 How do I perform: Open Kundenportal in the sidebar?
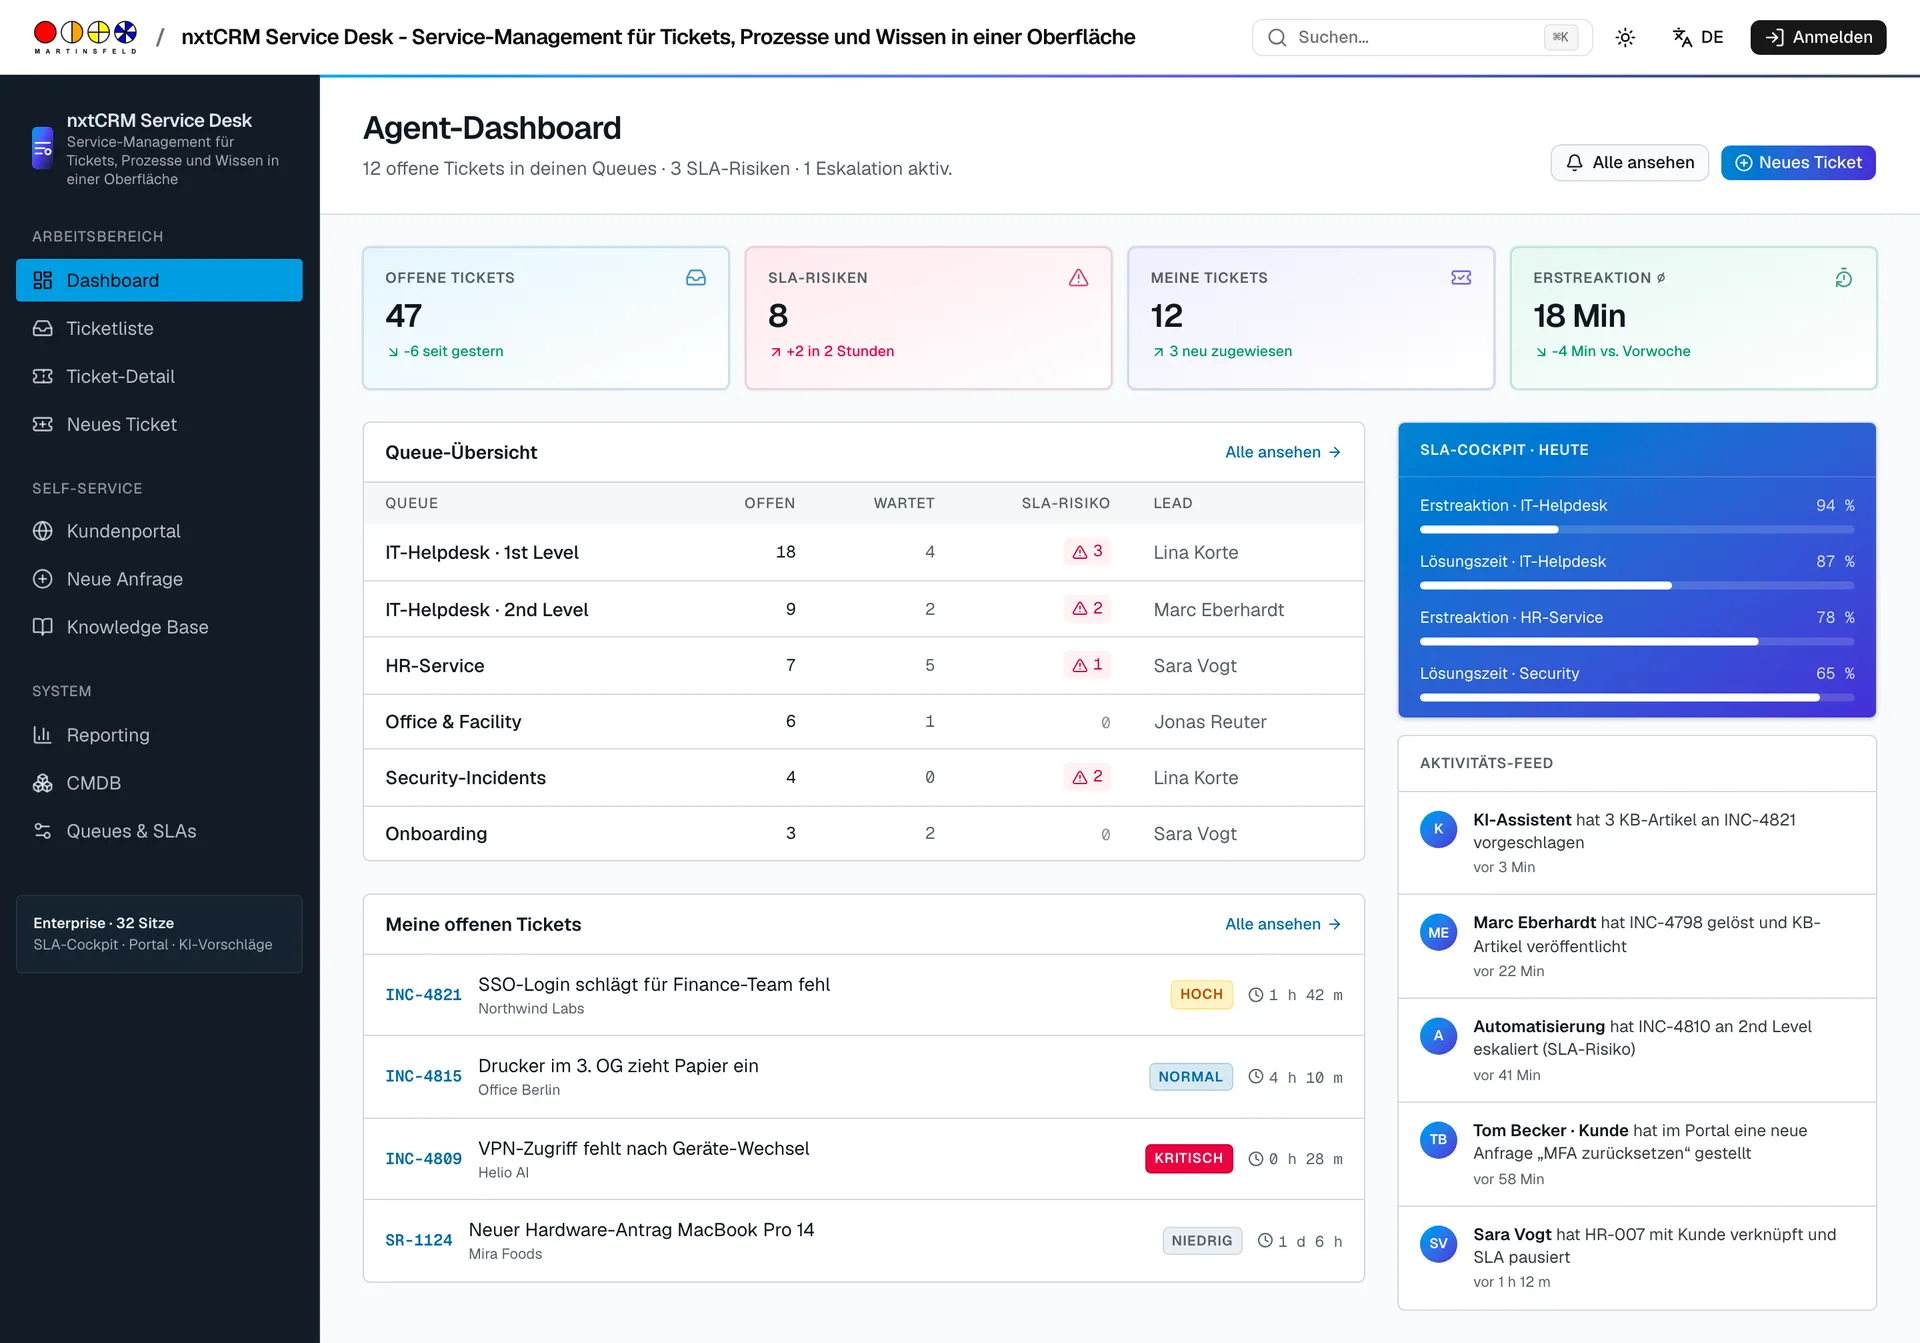(x=159, y=531)
